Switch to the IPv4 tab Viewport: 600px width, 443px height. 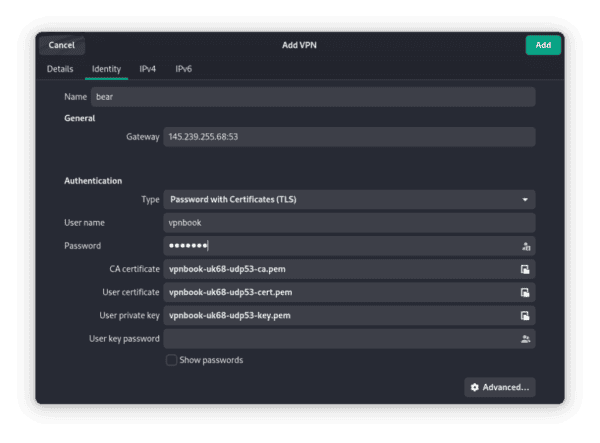point(148,69)
